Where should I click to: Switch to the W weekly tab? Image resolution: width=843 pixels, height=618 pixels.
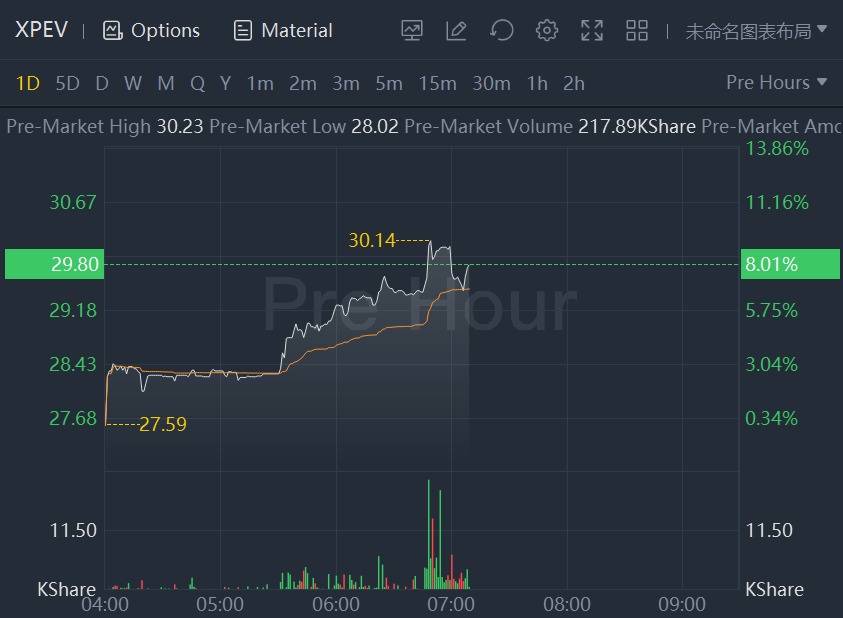(132, 83)
